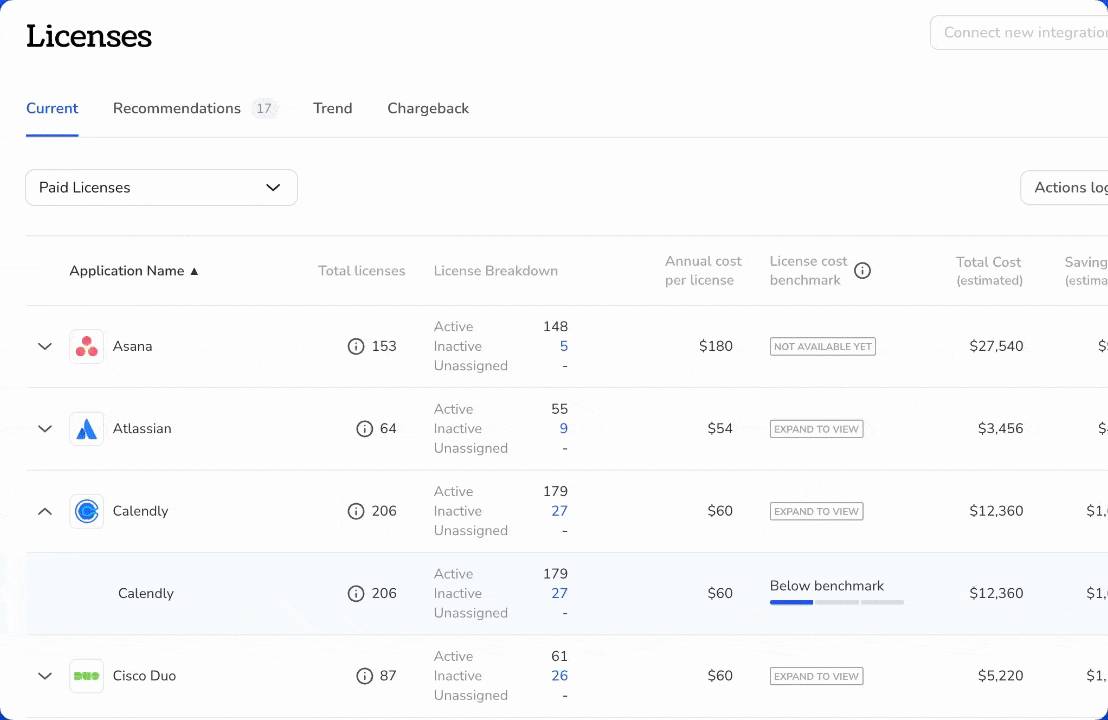Collapse the Calendly row chevron
This screenshot has height=720, width=1108.
point(45,511)
